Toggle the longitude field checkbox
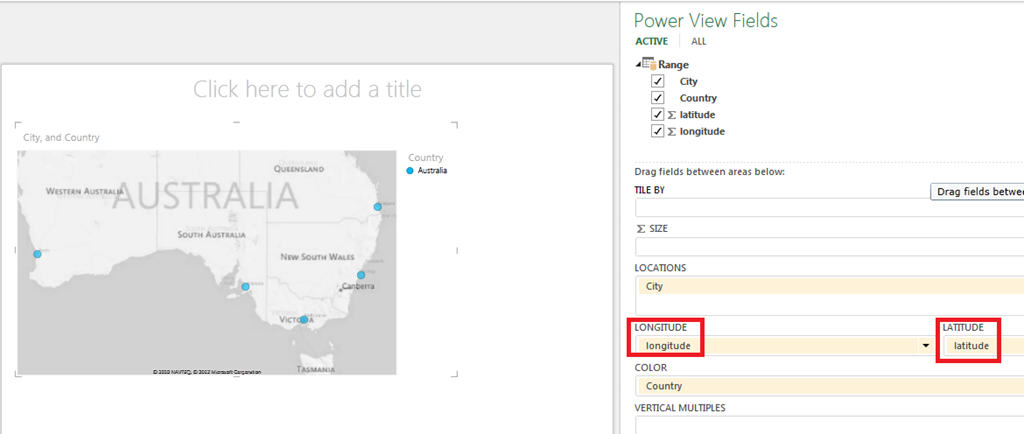 click(658, 131)
